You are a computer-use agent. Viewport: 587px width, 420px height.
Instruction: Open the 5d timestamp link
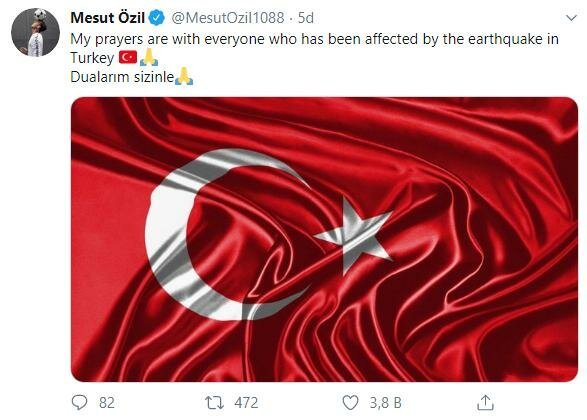pyautogui.click(x=305, y=18)
